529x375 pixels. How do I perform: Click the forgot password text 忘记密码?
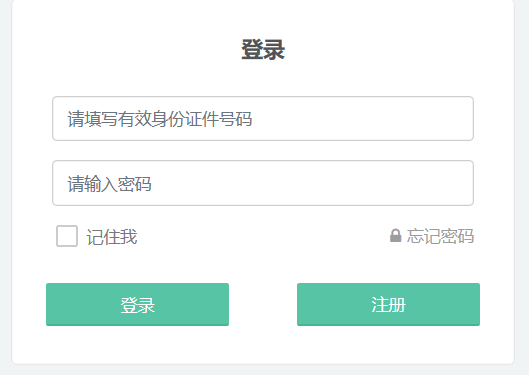440,236
